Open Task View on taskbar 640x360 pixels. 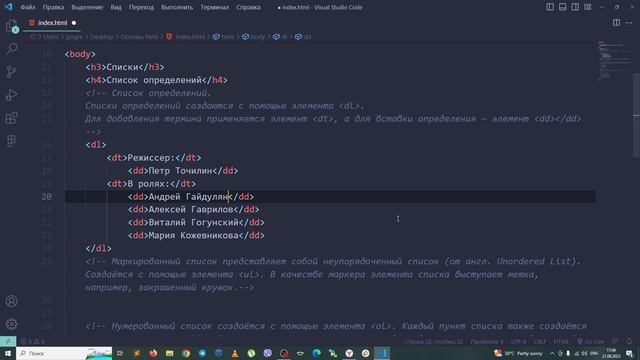click(120, 353)
